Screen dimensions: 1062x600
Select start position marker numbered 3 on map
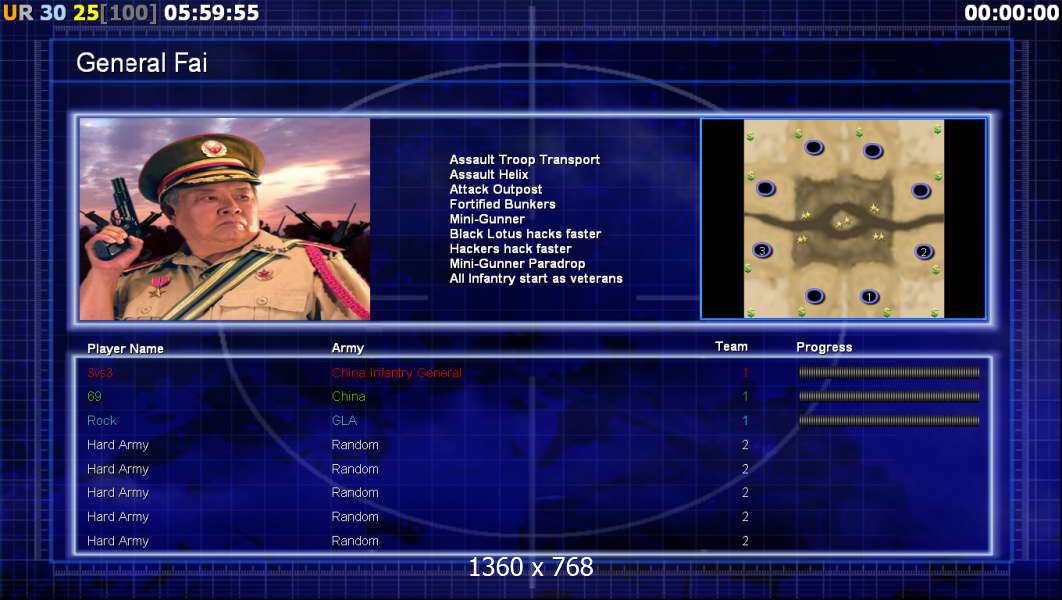coord(762,251)
